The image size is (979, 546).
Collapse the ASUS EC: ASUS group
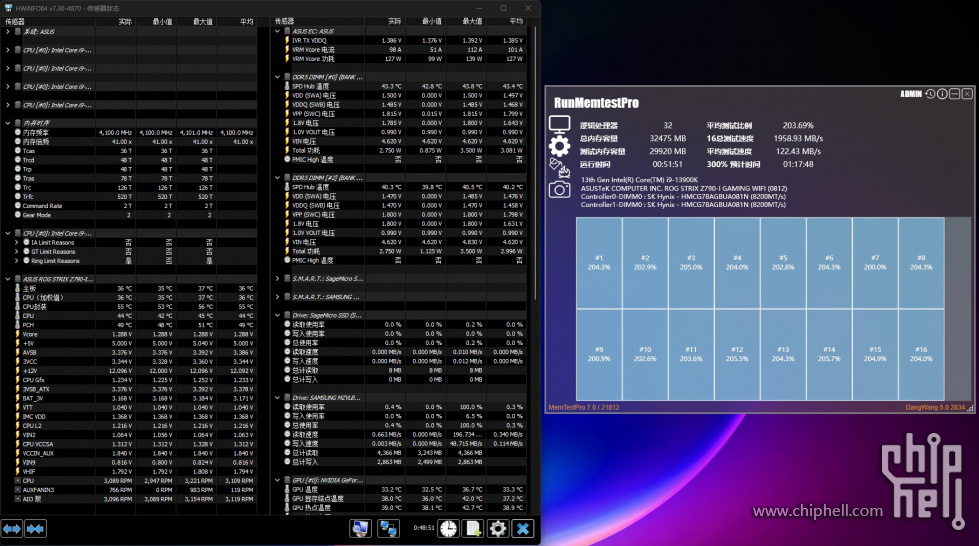click(277, 31)
